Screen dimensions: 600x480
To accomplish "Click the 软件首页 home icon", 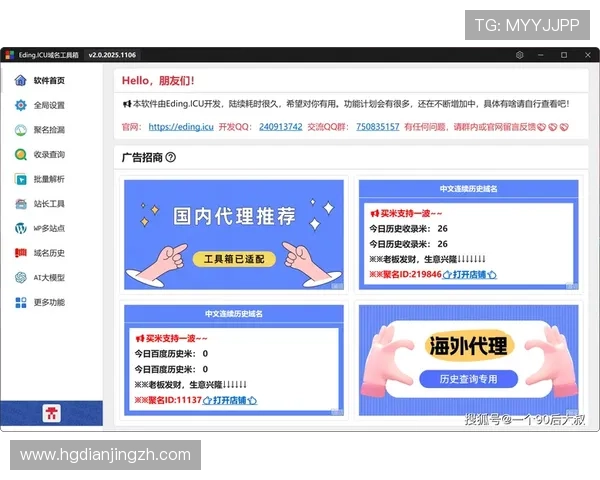I will click(20, 80).
